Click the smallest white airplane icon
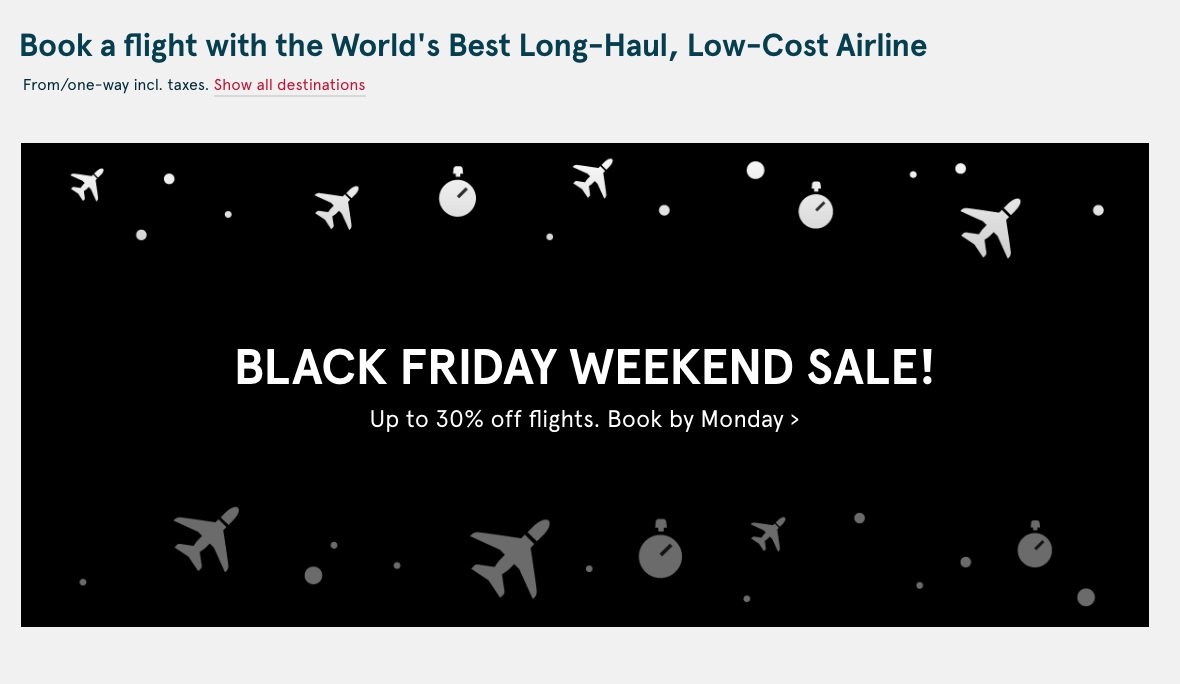The height and width of the screenshot is (684, 1180). pos(88,184)
